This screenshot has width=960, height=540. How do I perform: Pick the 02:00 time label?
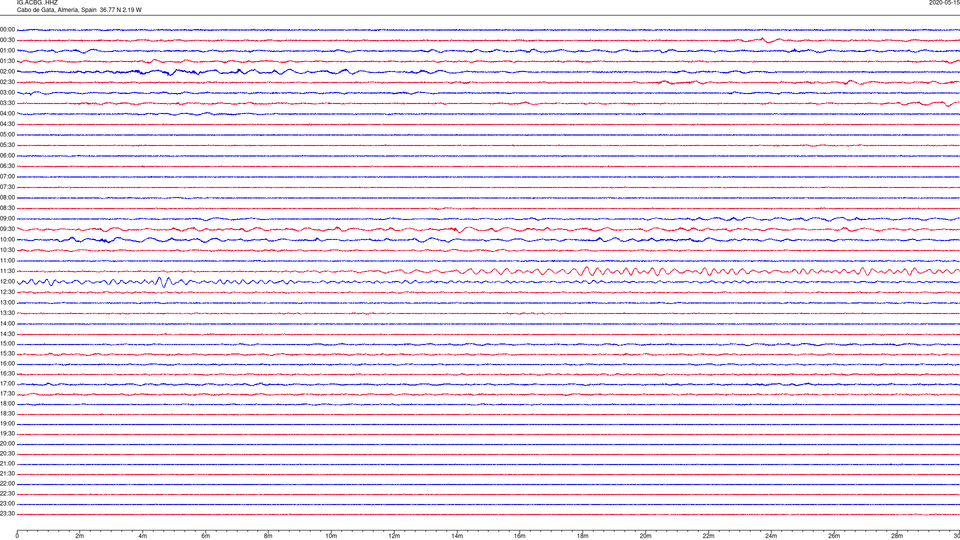tap(7, 72)
